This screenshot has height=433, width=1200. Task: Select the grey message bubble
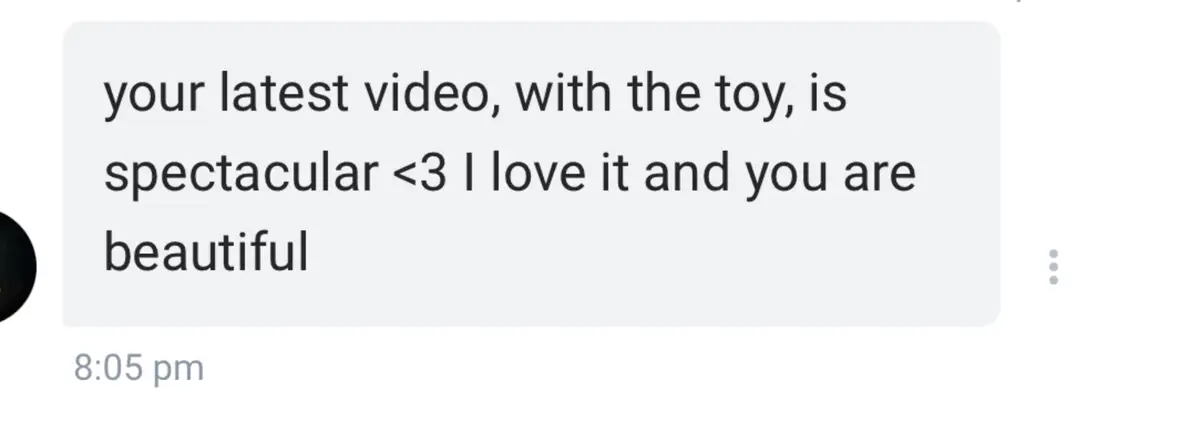531,174
